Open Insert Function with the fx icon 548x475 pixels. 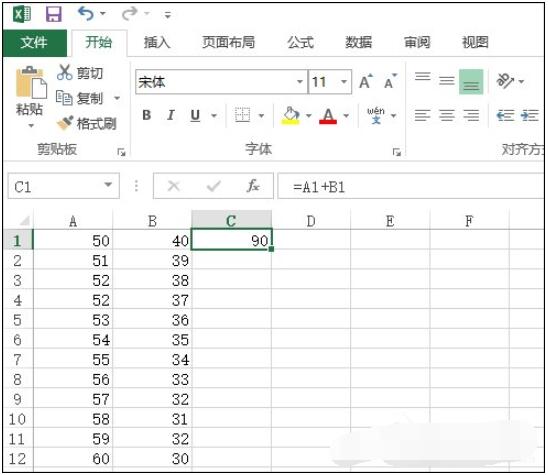(x=253, y=186)
